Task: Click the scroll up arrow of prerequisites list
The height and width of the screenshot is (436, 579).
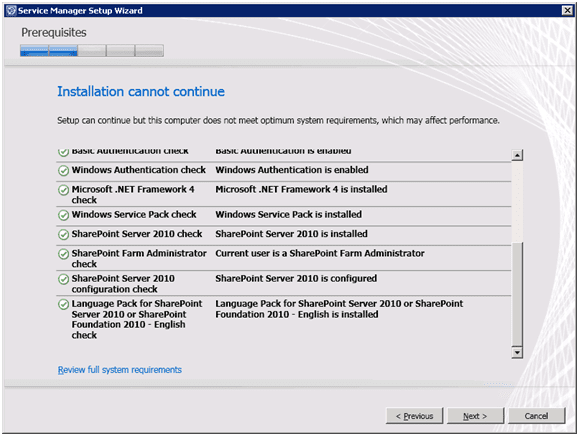Action: click(517, 155)
